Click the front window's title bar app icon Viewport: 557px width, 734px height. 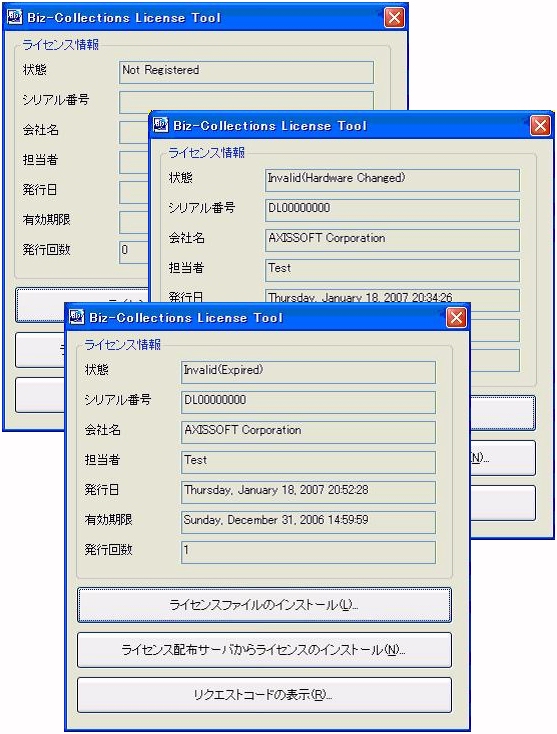click(x=77, y=317)
